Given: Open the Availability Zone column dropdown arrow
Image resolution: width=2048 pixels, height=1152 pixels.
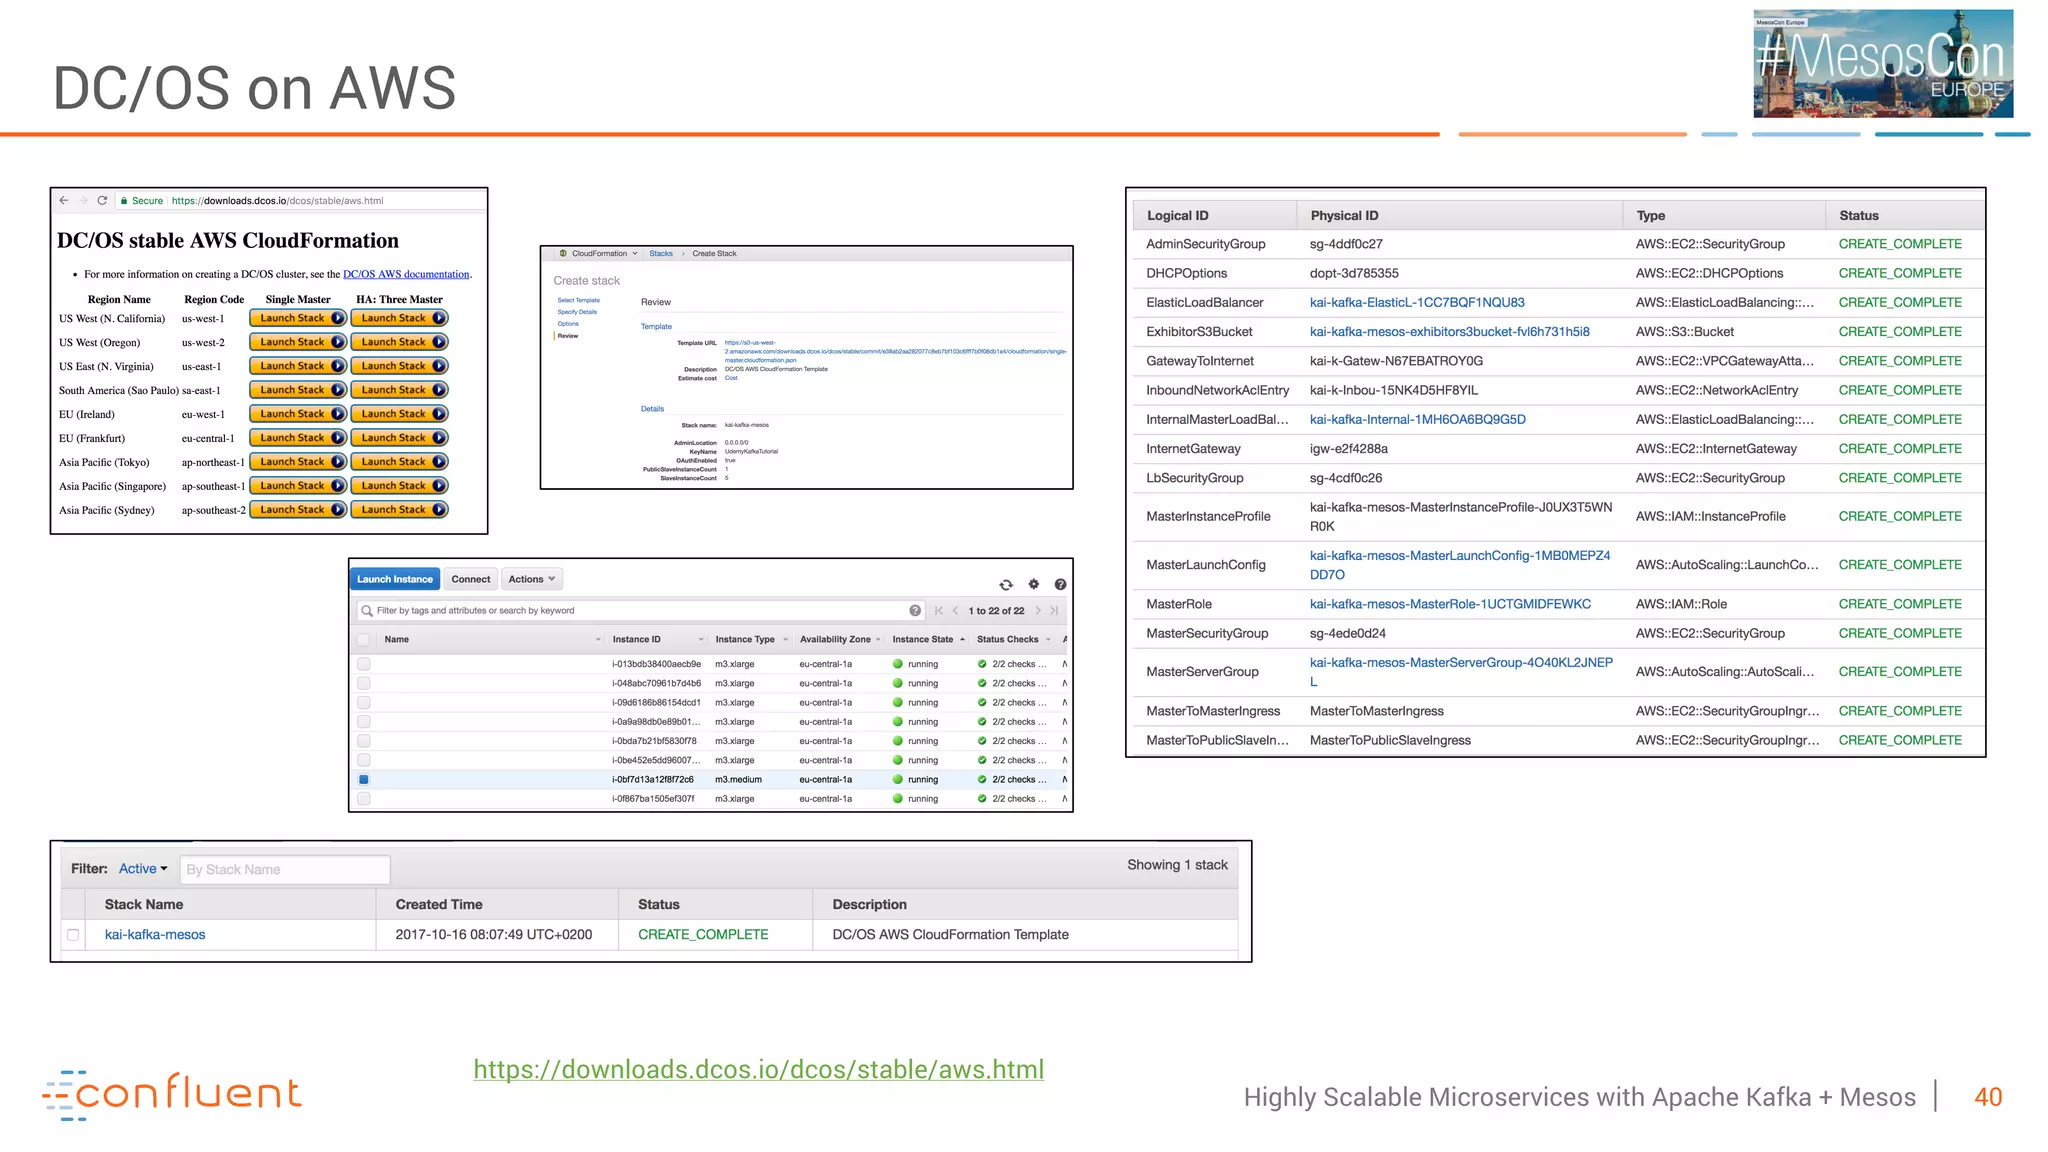Looking at the screenshot, I should pyautogui.click(x=878, y=640).
